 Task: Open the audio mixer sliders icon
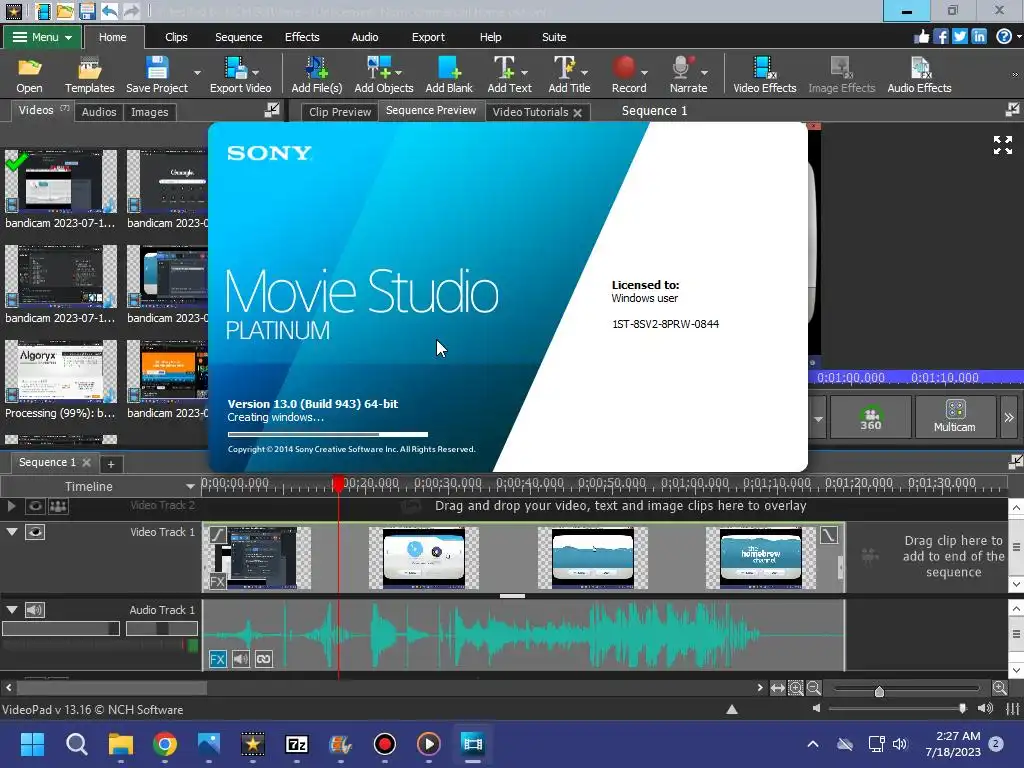click(x=1012, y=709)
